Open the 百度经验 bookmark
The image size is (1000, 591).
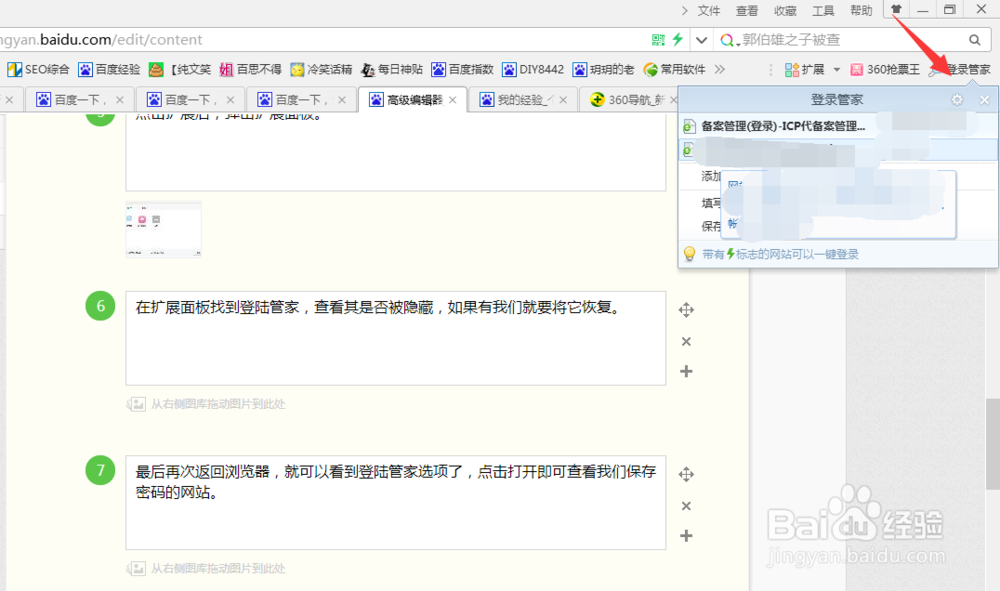109,69
